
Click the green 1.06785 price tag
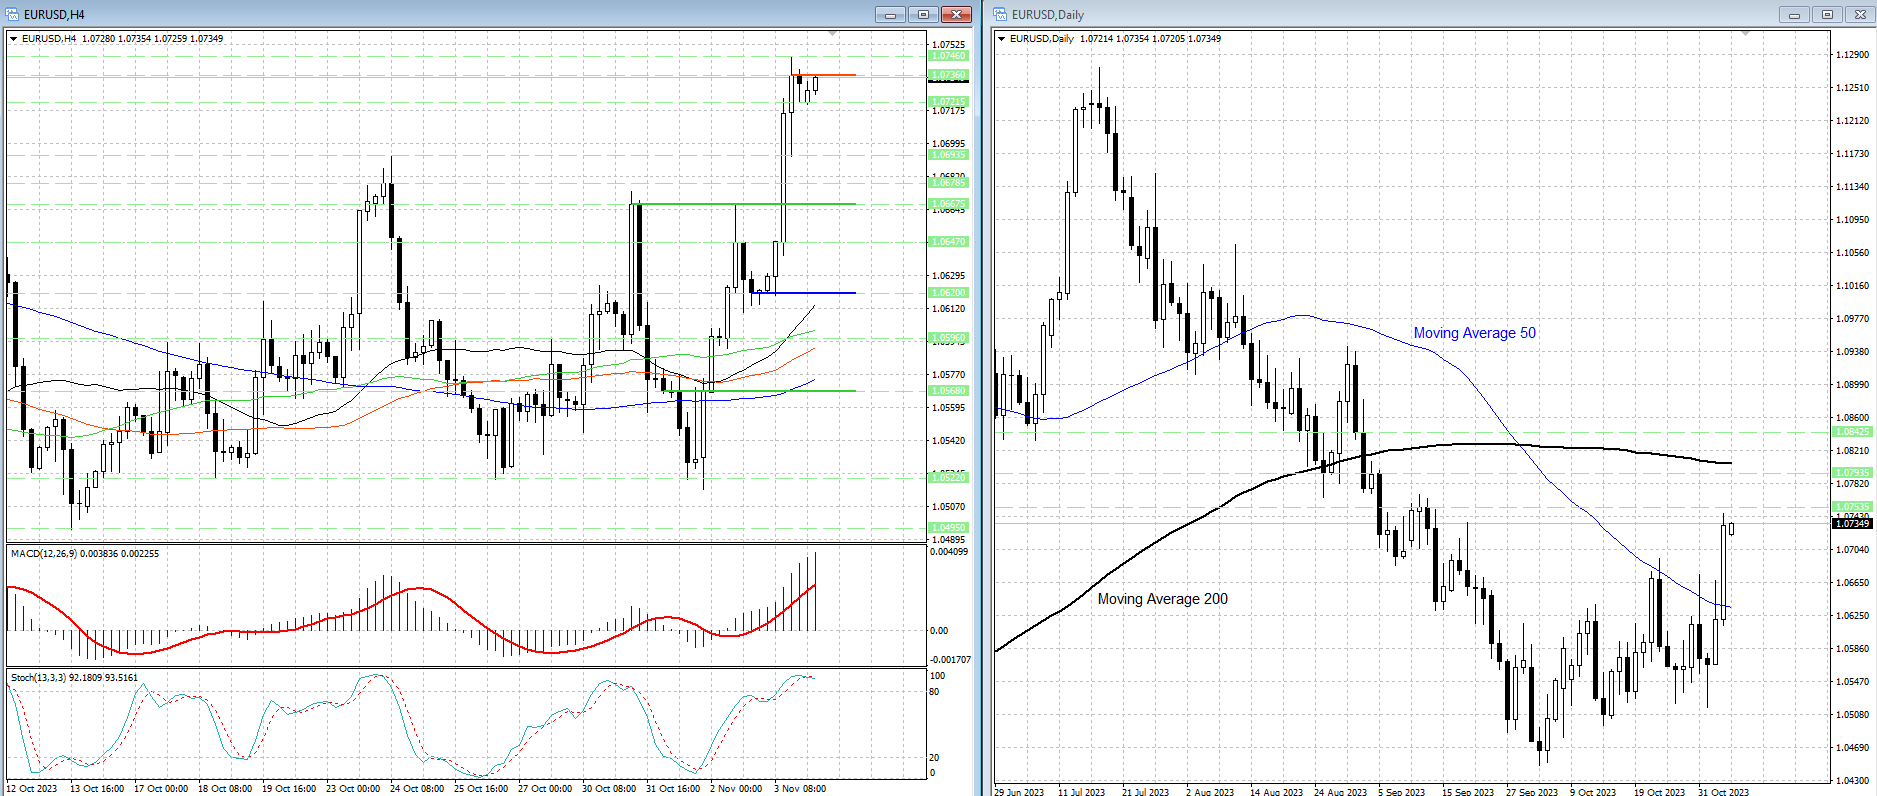tap(949, 183)
